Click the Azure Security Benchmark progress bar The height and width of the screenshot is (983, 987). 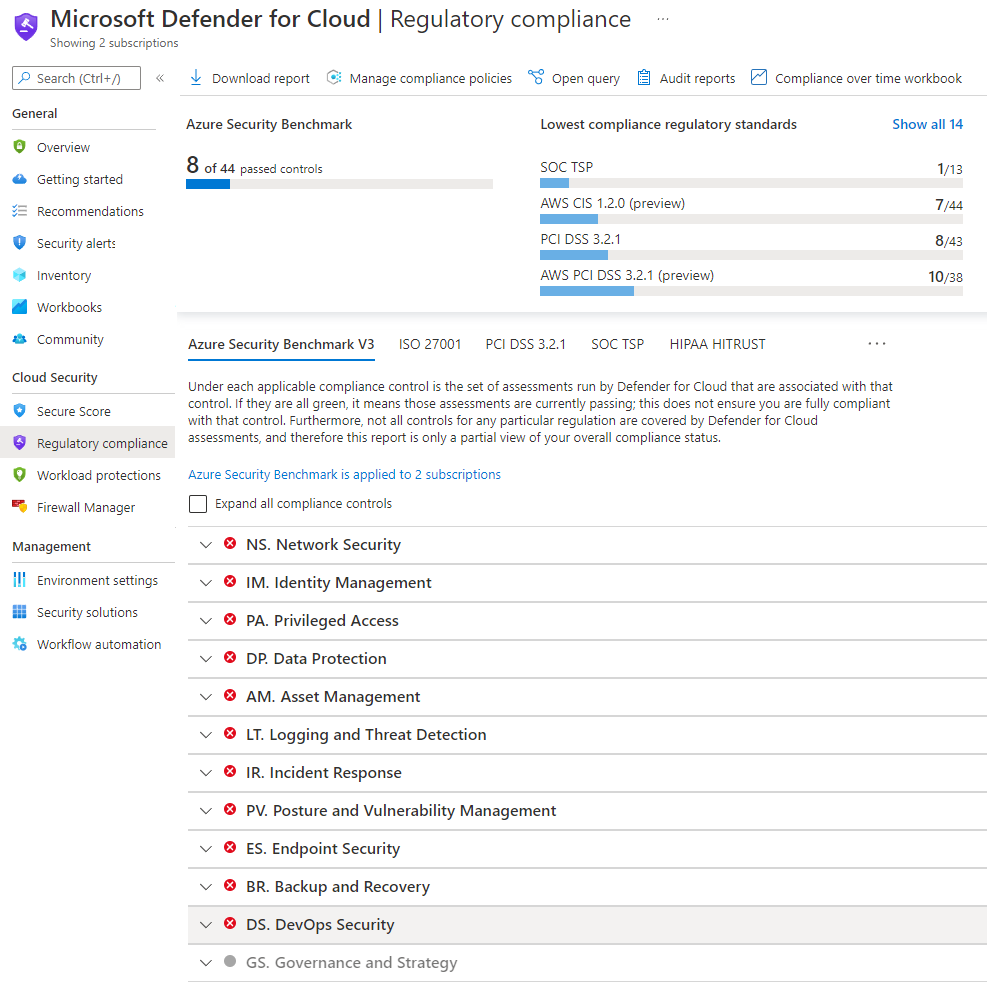click(339, 184)
